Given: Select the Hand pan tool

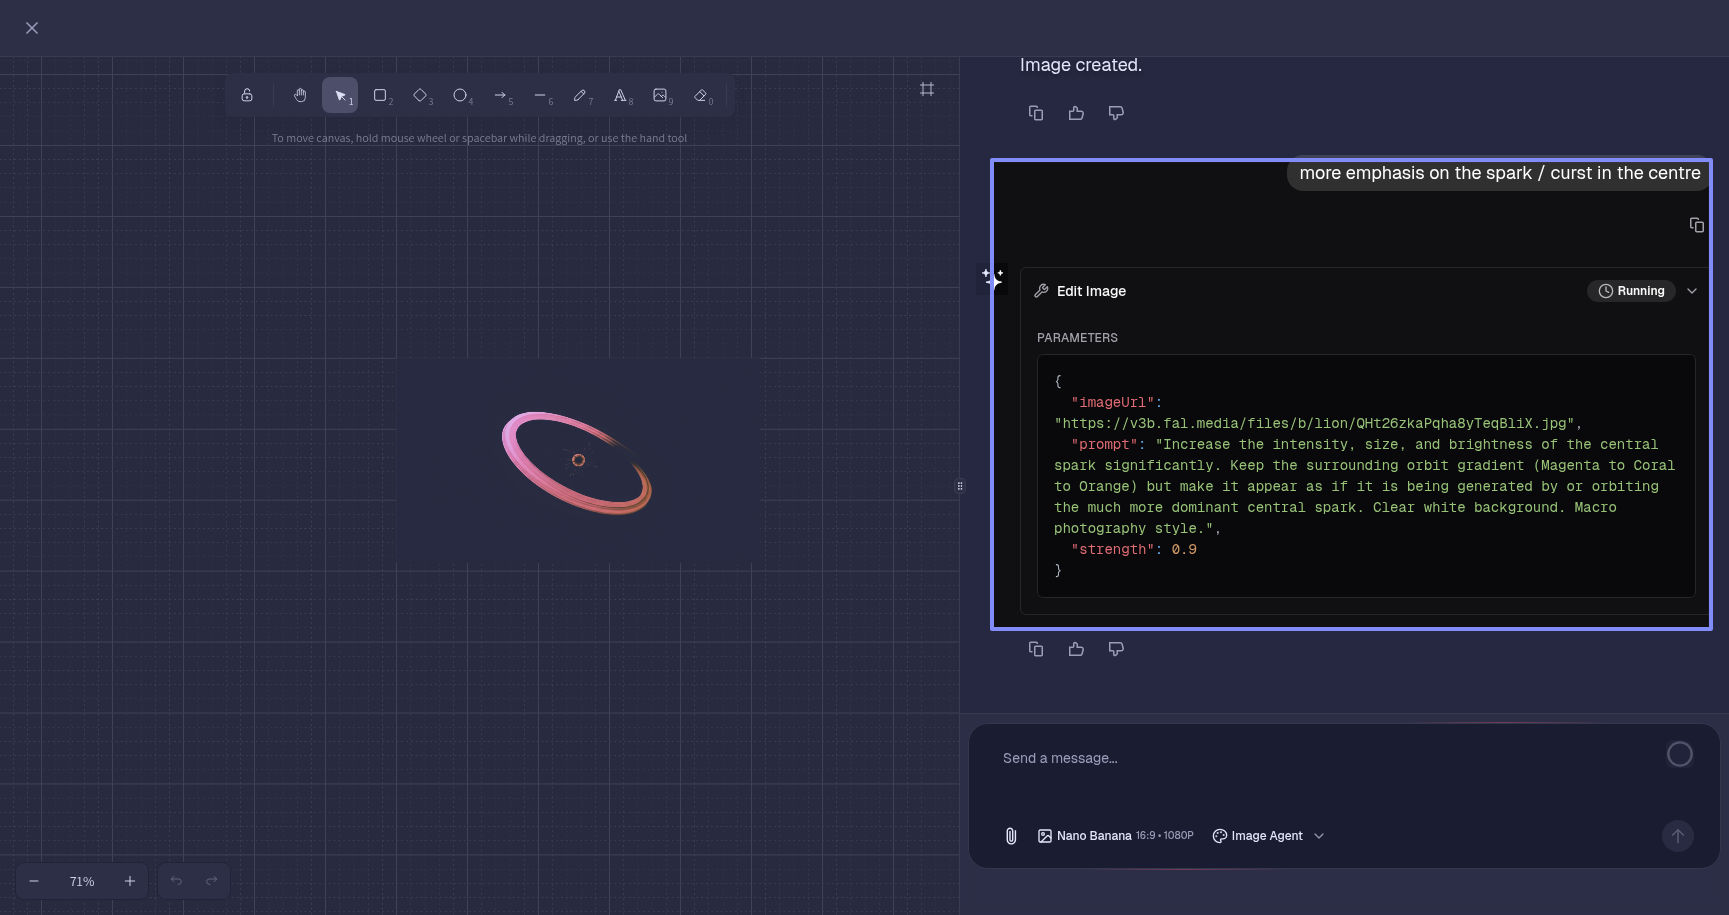Looking at the screenshot, I should 300,96.
